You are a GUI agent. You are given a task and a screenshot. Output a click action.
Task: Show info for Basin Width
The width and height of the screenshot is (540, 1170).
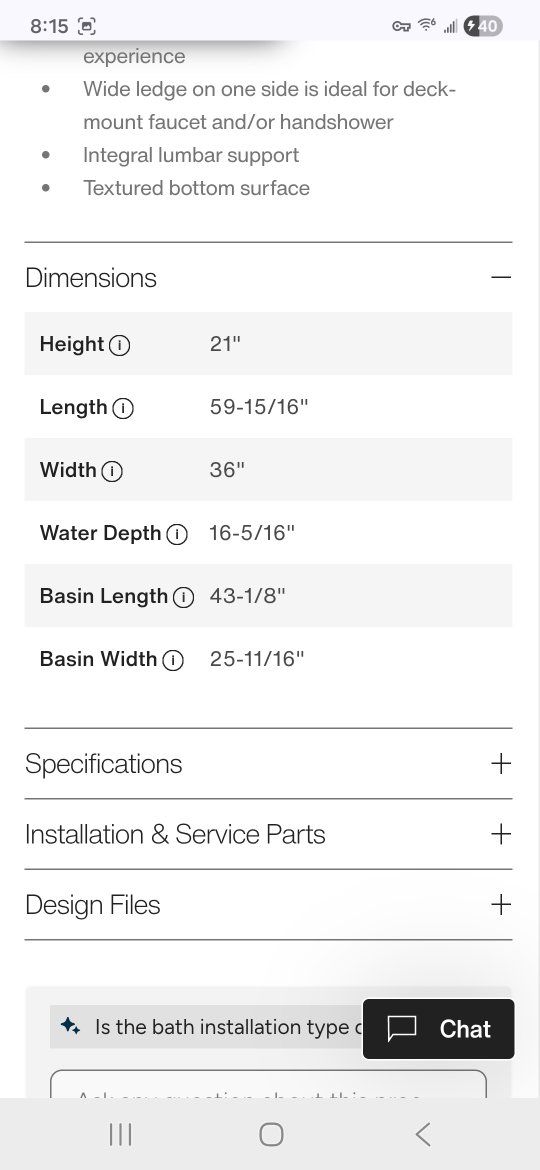point(173,660)
